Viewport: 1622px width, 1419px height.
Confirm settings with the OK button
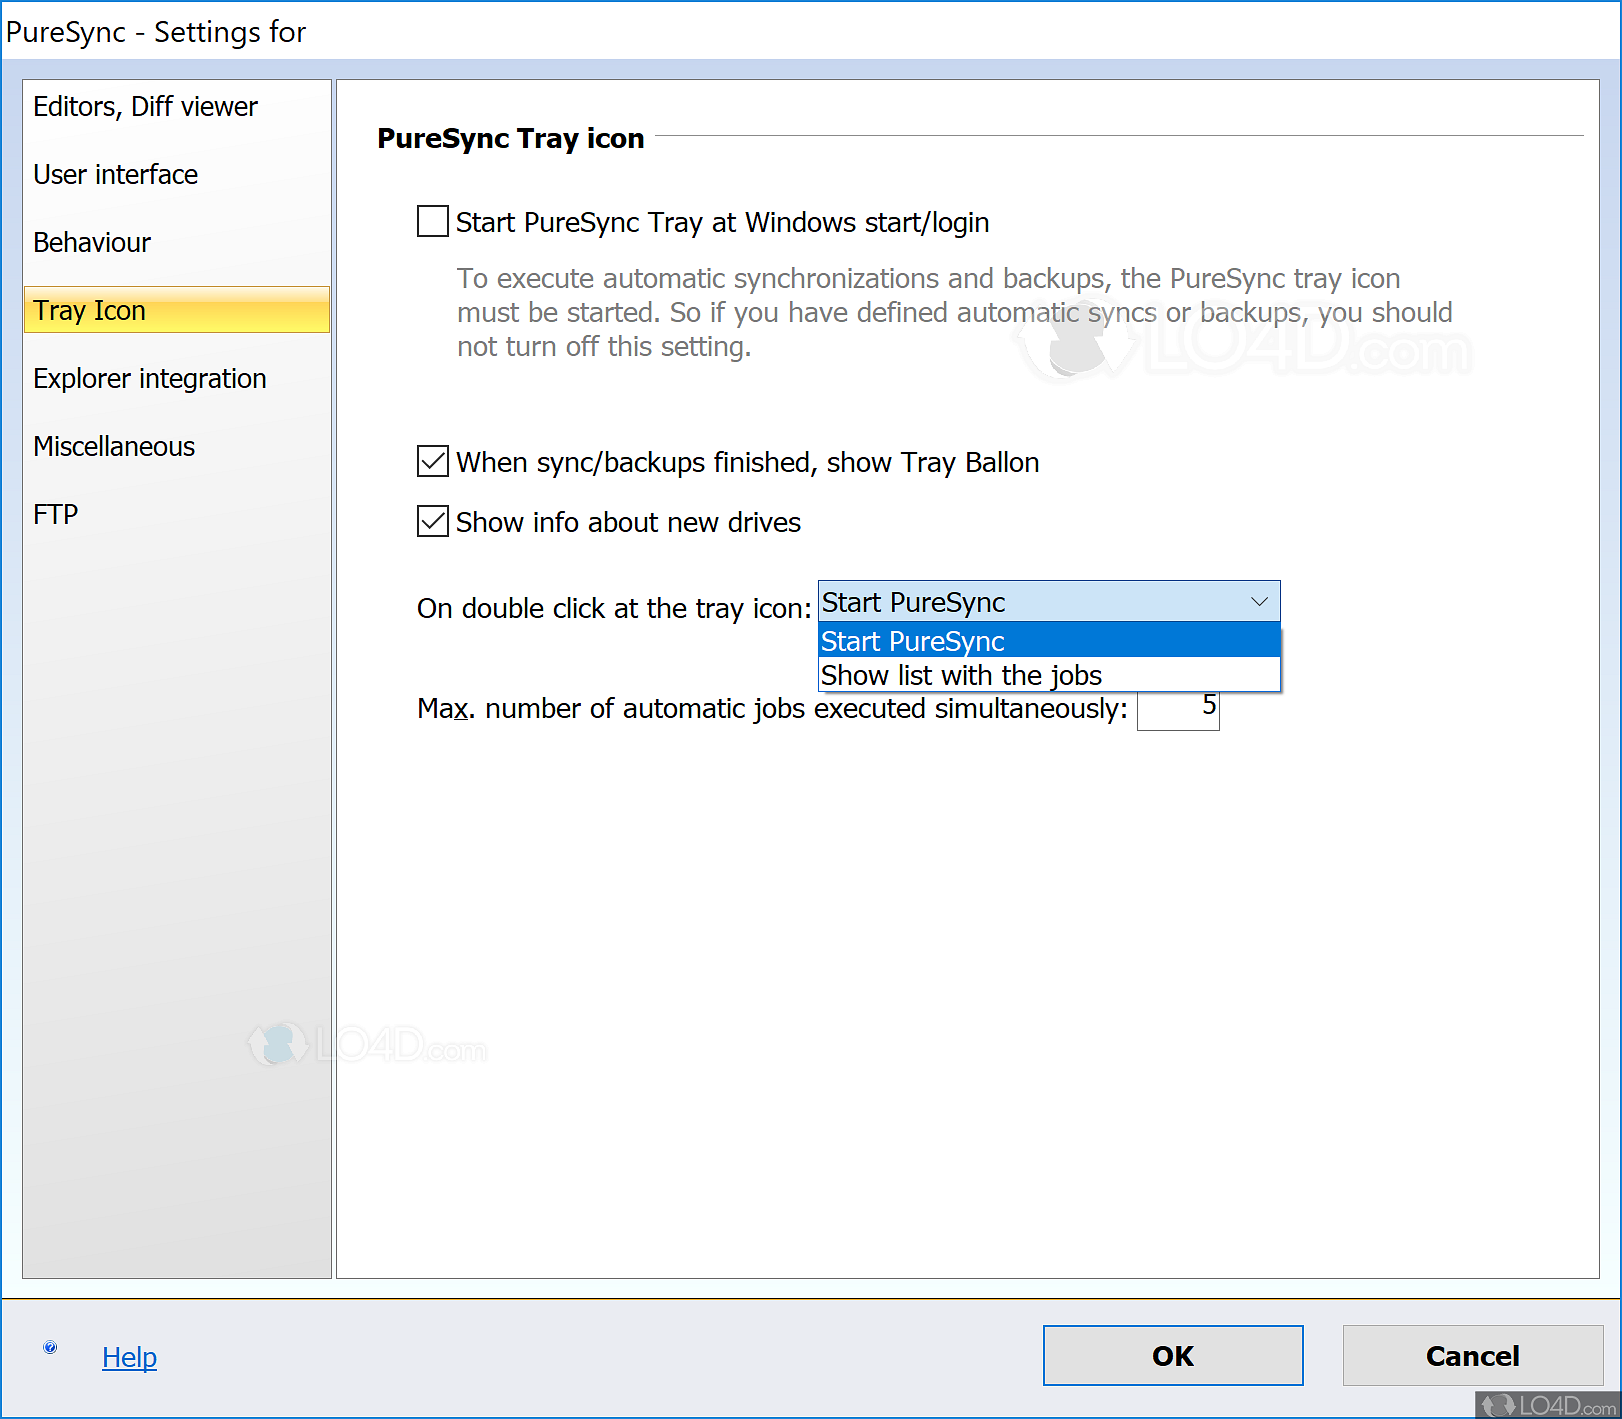1172,1356
